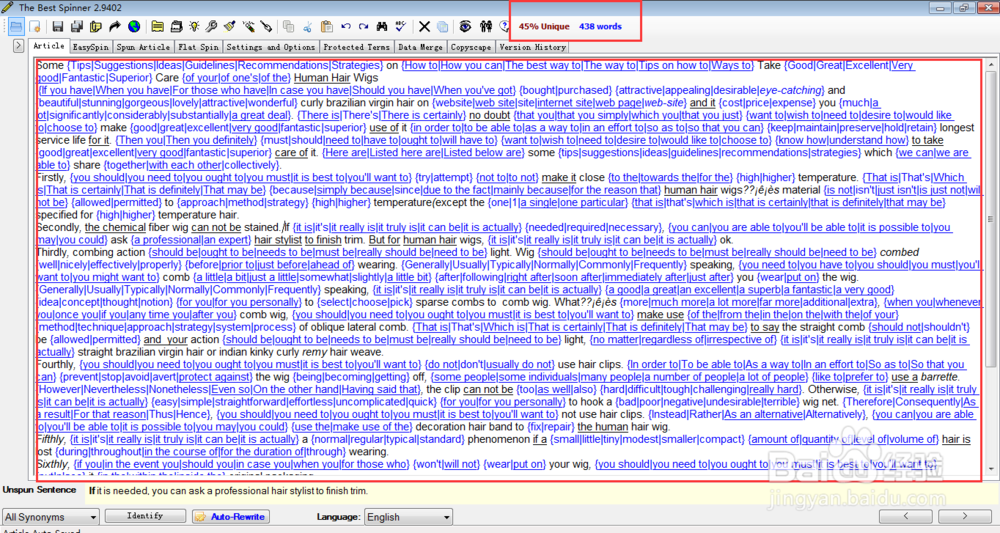Click the magic wand icon
The height and width of the screenshot is (533, 1000).
[x=248, y=27]
